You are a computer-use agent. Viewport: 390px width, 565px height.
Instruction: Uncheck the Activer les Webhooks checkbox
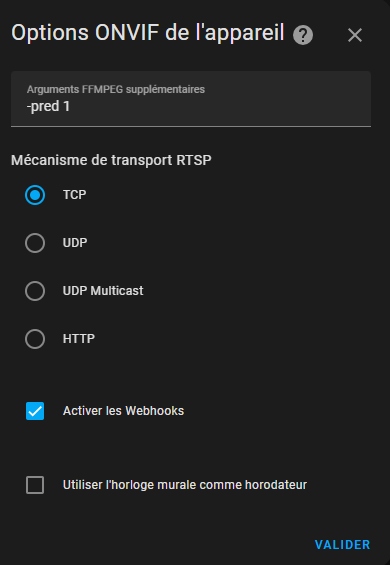tap(35, 411)
